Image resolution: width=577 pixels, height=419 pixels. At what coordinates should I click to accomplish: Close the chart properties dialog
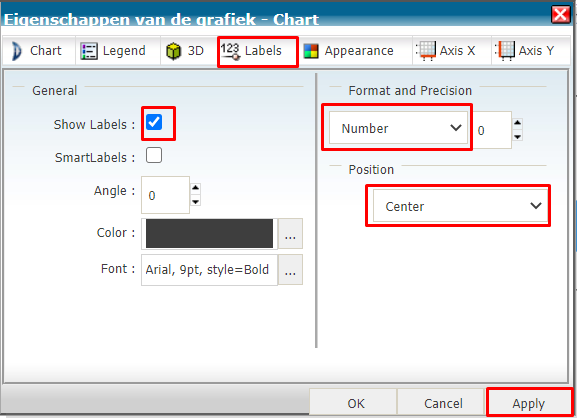[560, 15]
